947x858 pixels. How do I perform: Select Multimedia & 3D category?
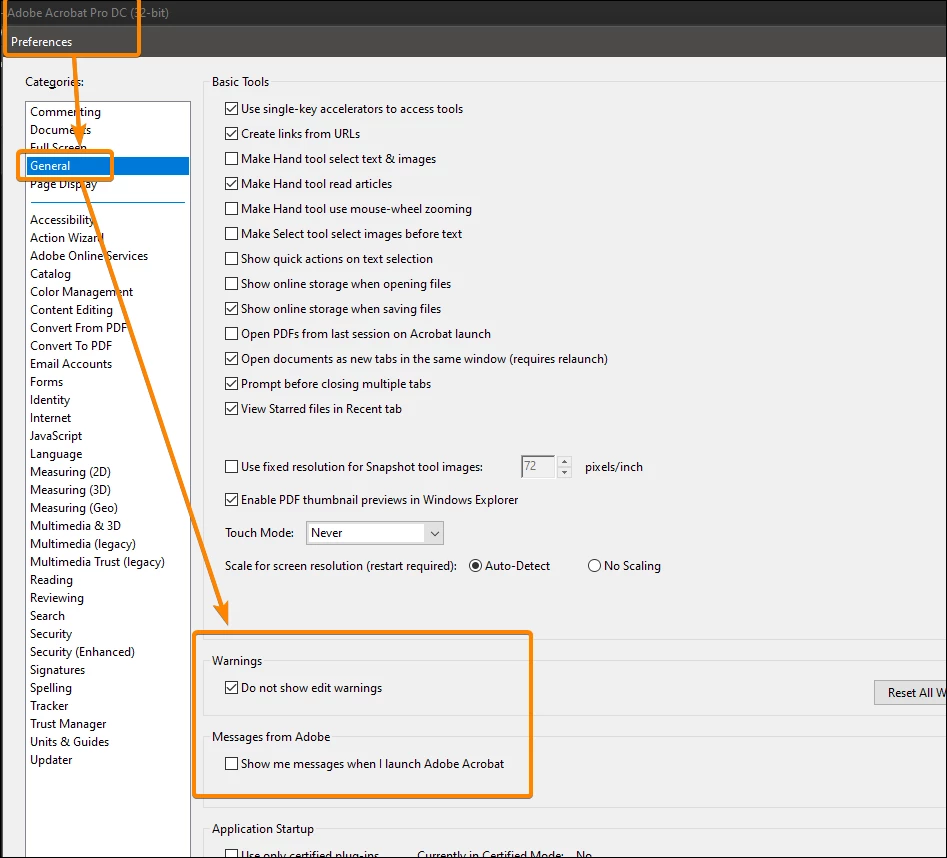point(75,526)
